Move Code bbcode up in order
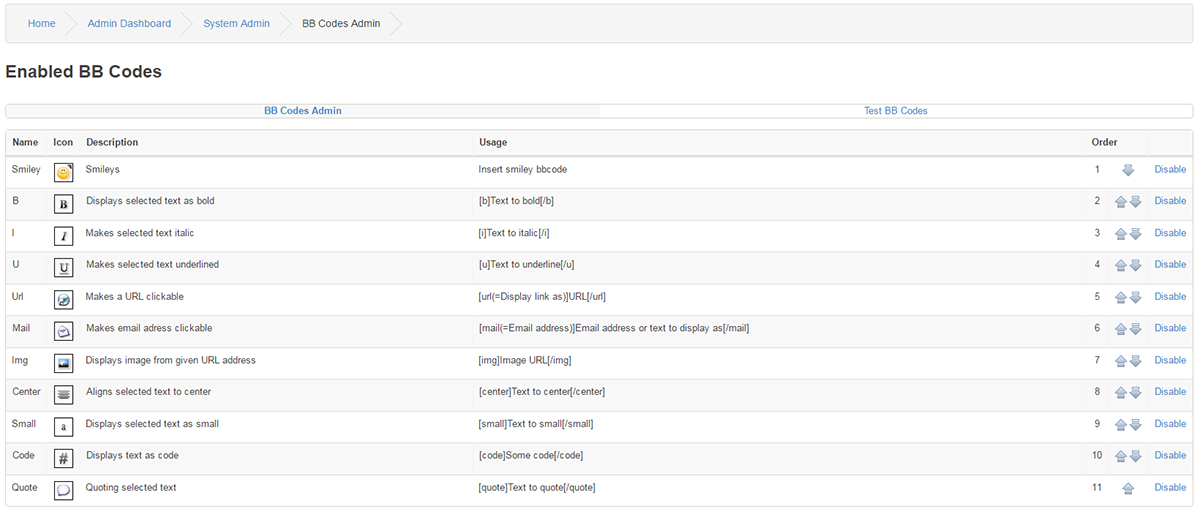The image size is (1200, 517). (1121, 456)
